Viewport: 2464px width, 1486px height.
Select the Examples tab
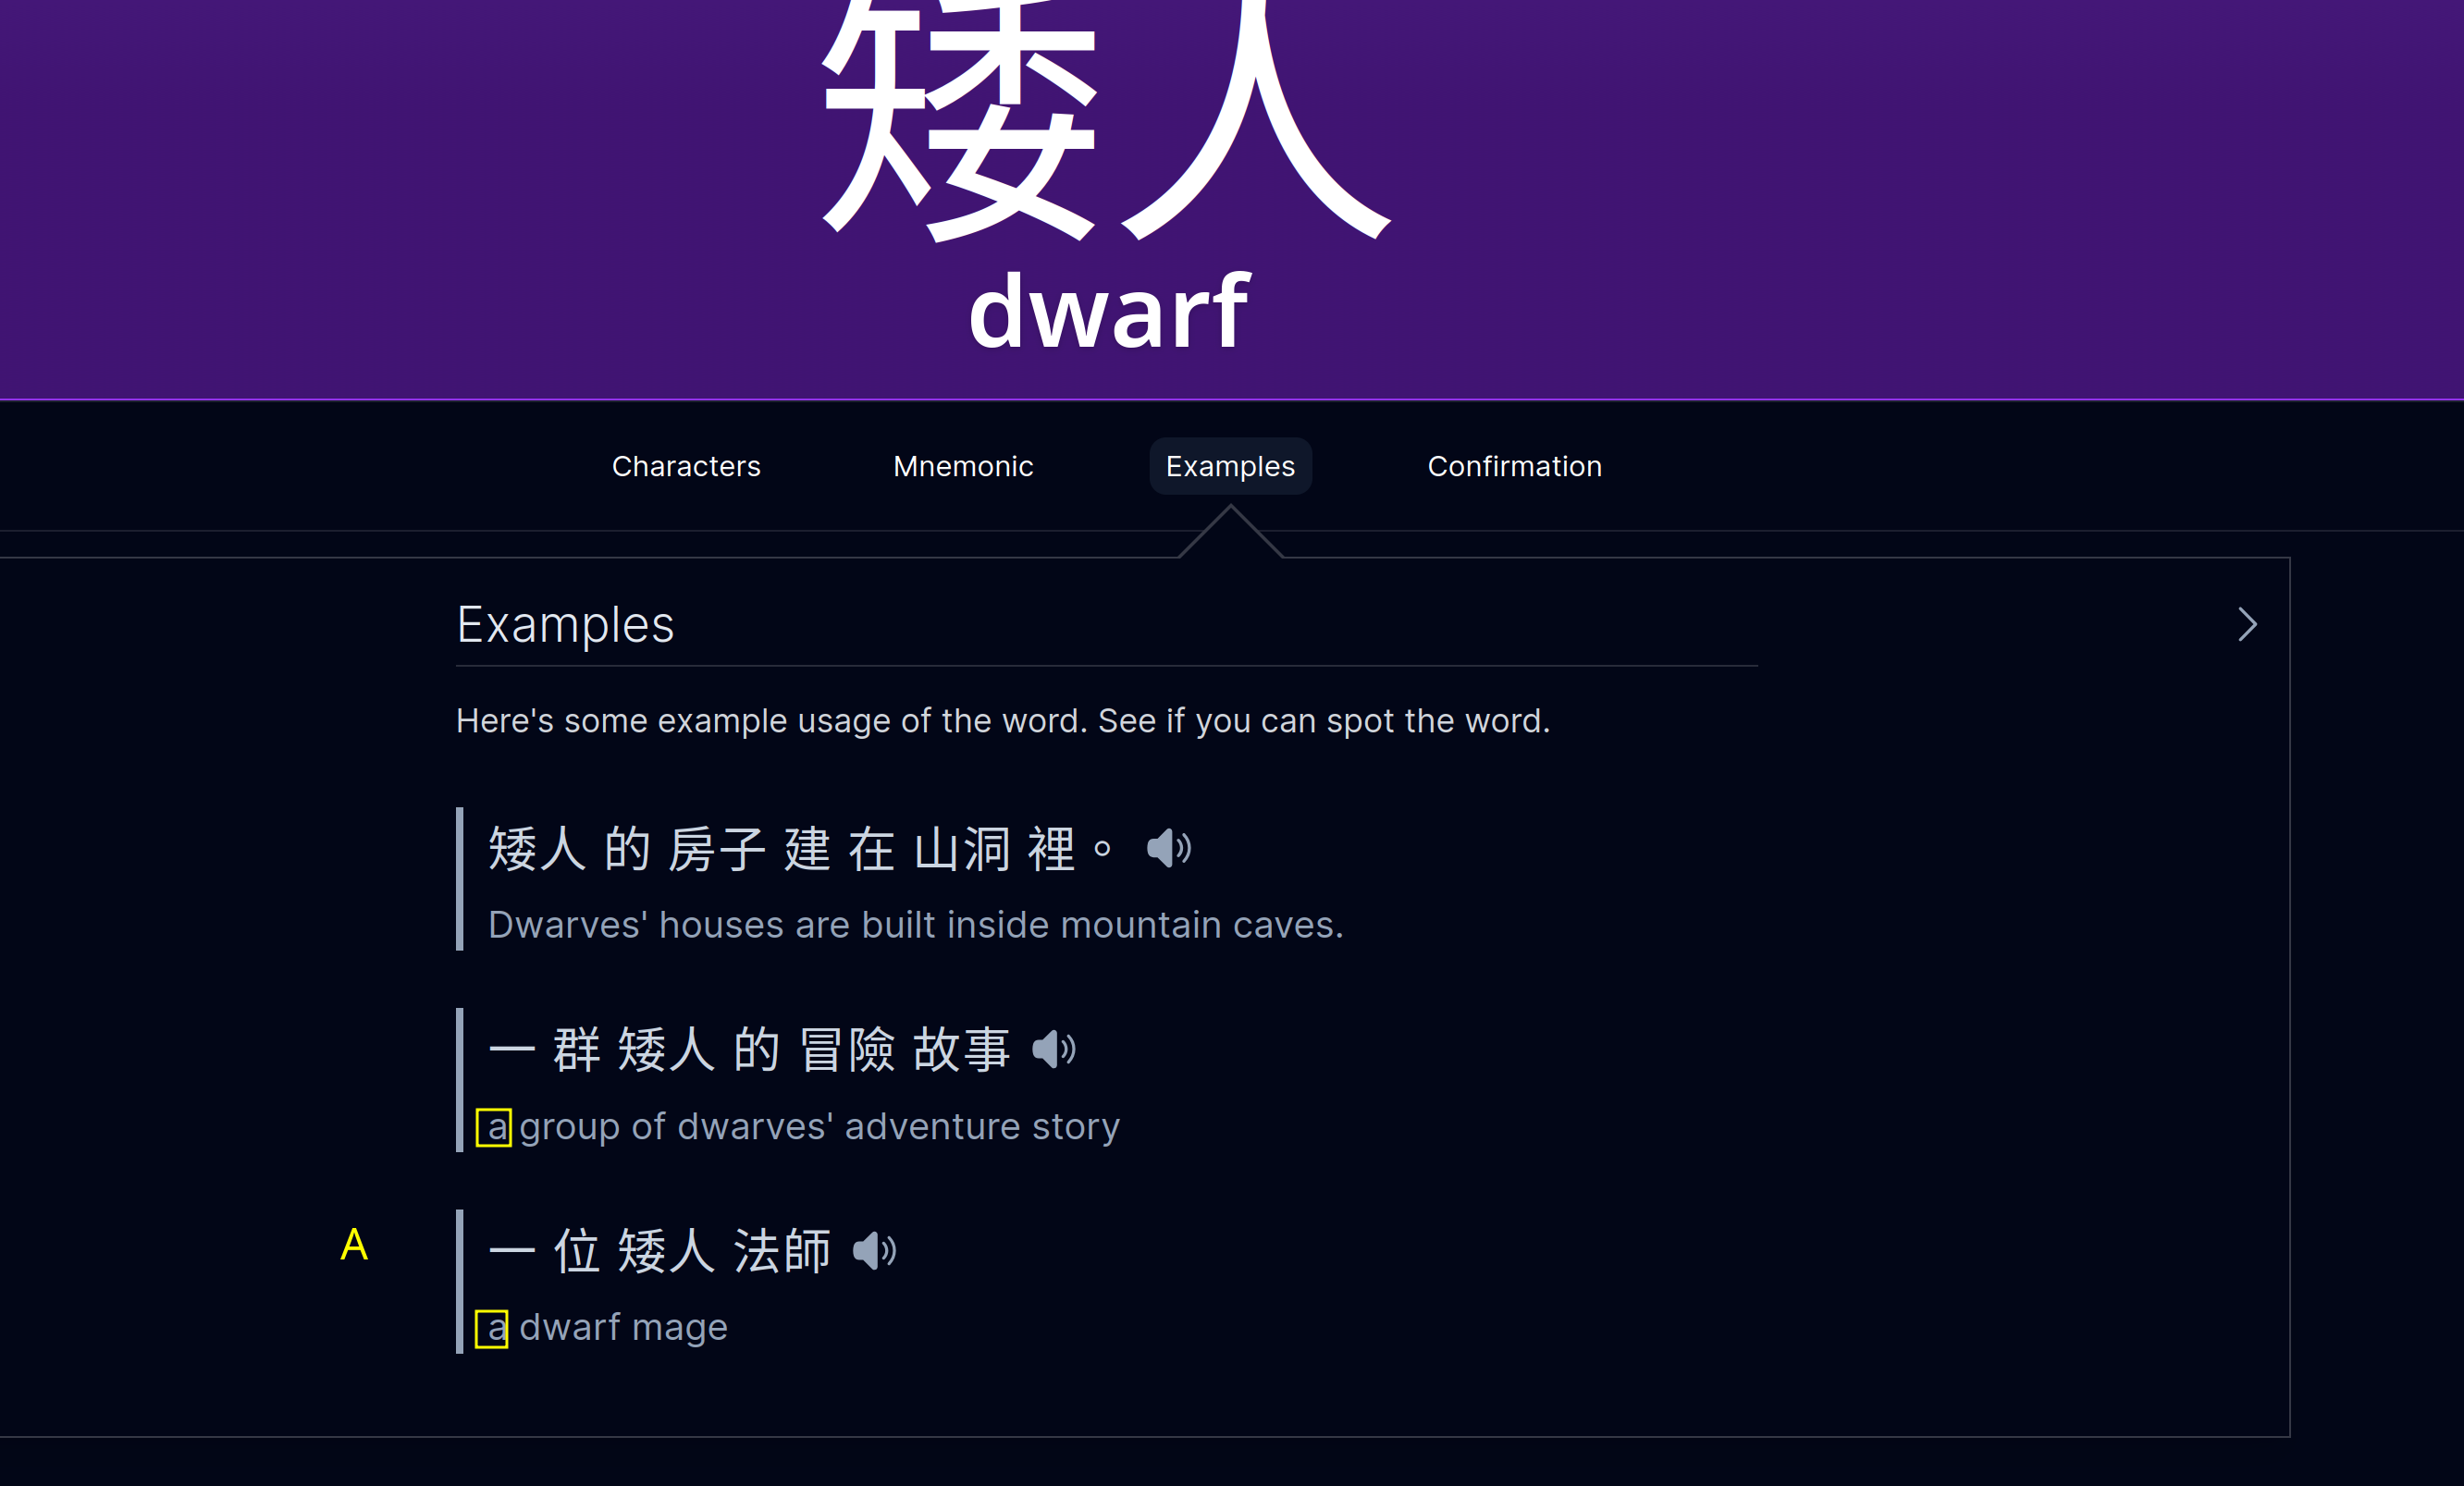[1230, 466]
